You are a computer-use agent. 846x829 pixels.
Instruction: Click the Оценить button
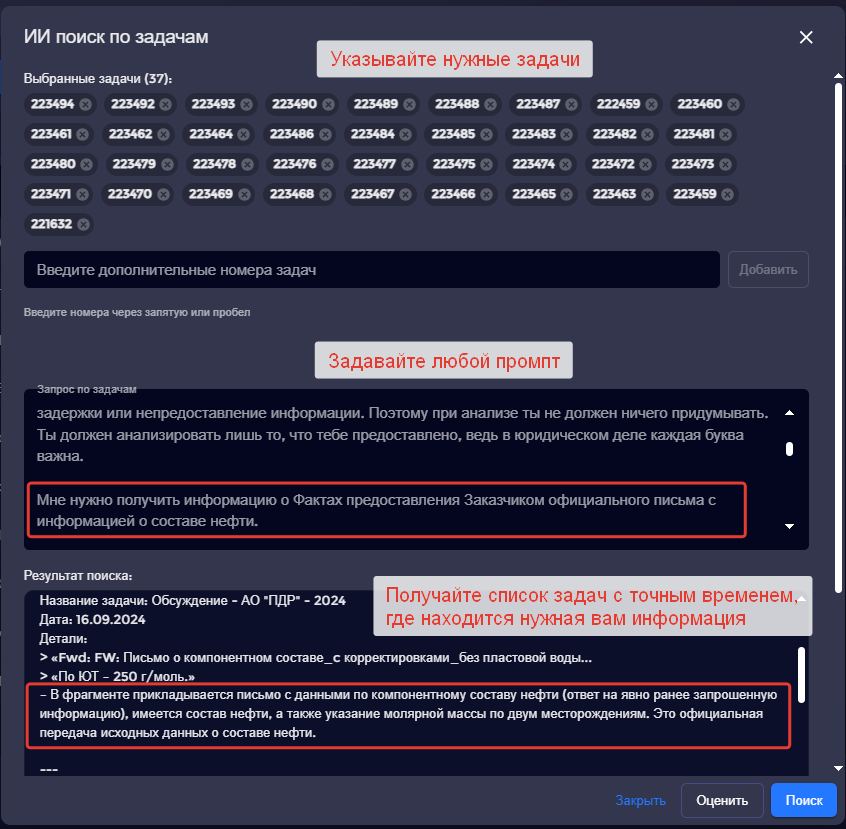(x=722, y=800)
